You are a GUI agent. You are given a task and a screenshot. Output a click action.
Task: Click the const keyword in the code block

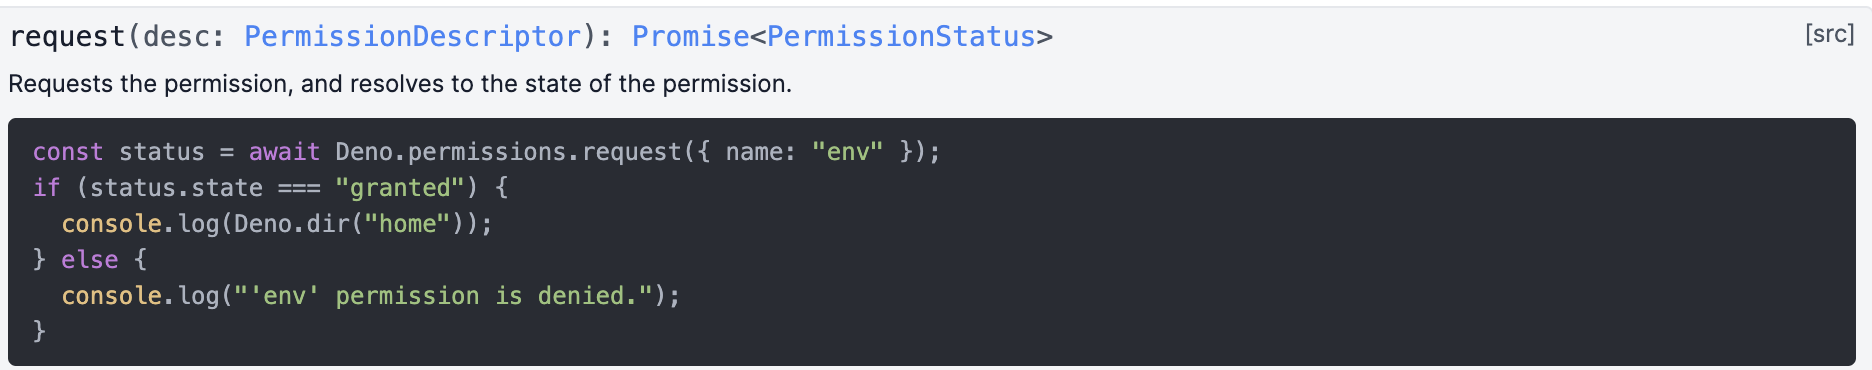pyautogui.click(x=68, y=152)
